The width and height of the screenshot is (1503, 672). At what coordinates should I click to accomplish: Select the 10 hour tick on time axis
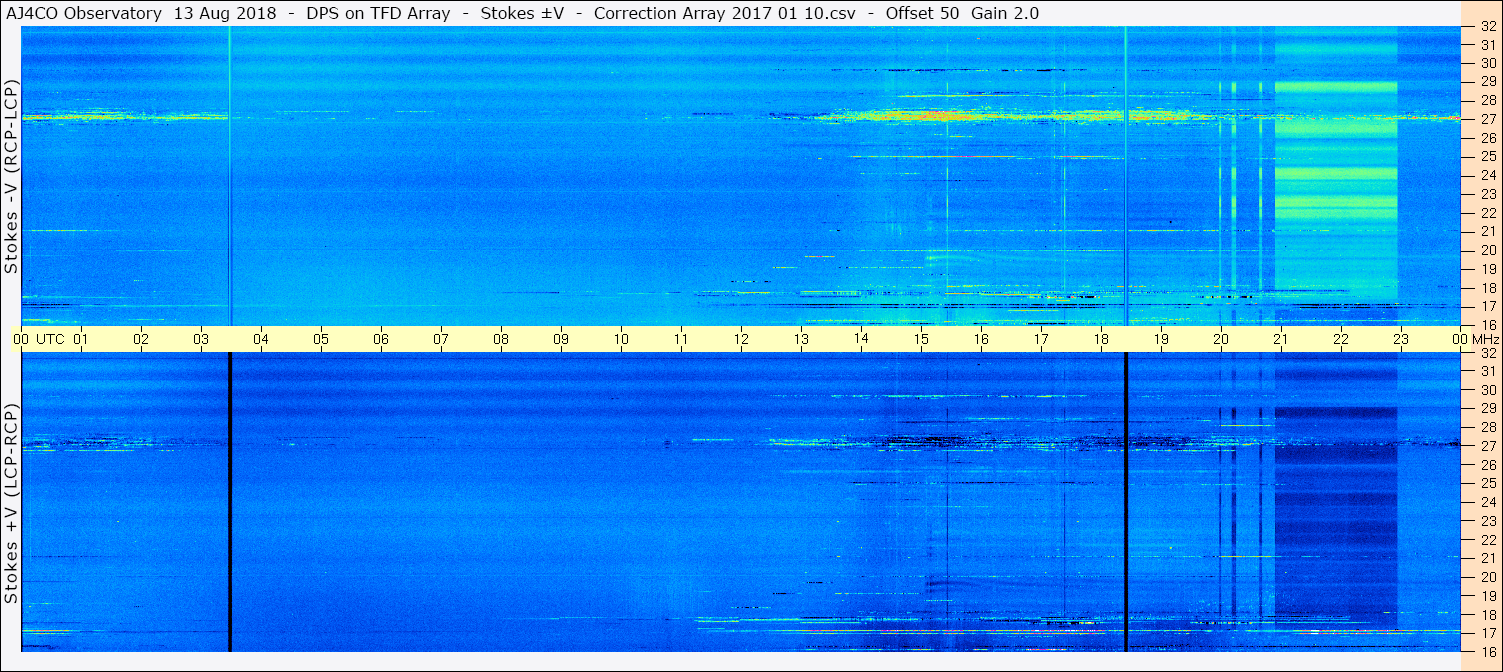point(621,339)
